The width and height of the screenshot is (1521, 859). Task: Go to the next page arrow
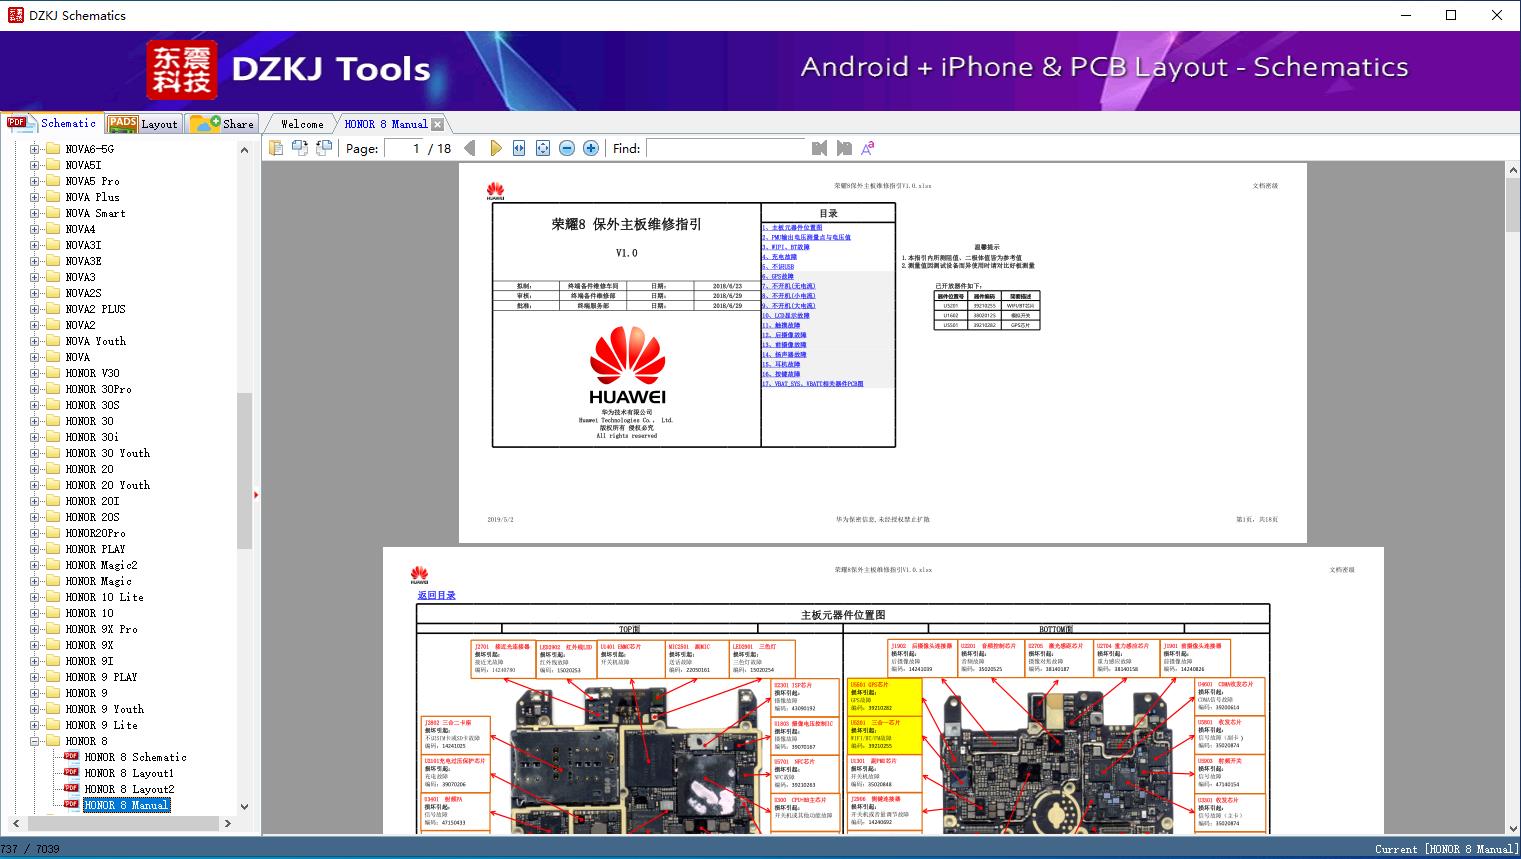(495, 148)
